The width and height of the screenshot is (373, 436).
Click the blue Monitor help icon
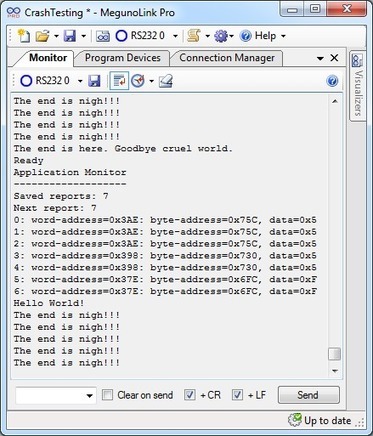332,81
